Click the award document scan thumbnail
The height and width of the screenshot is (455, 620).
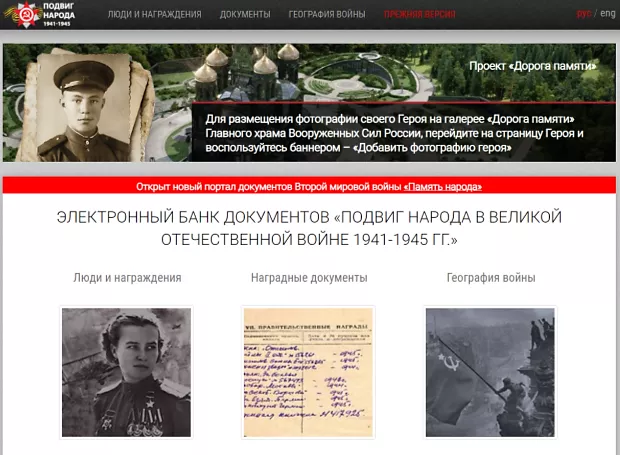point(308,372)
